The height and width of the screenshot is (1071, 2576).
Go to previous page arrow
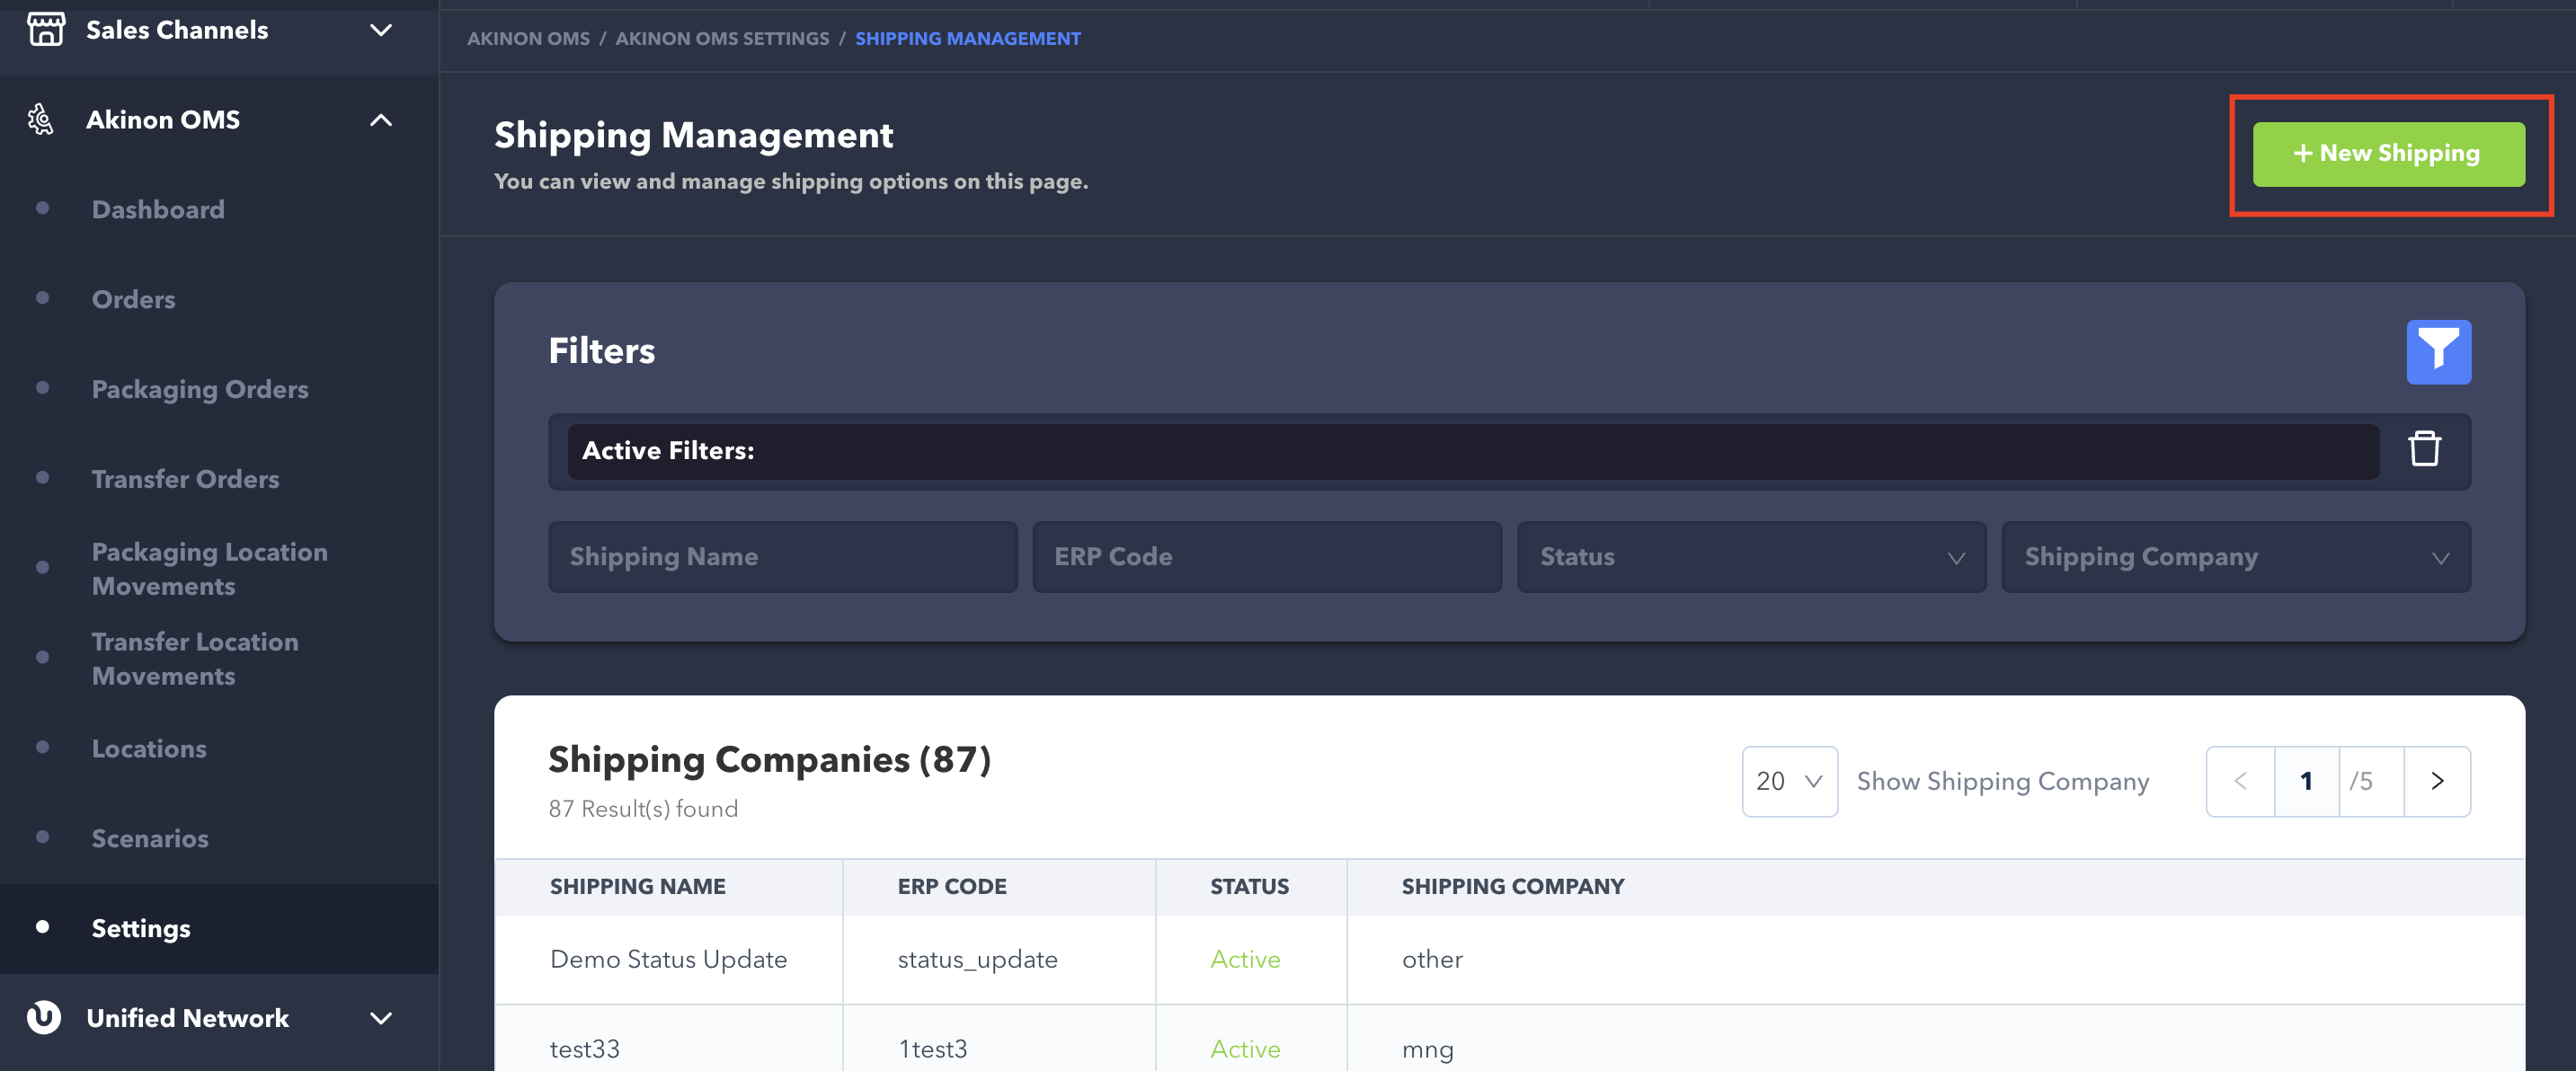2240,781
